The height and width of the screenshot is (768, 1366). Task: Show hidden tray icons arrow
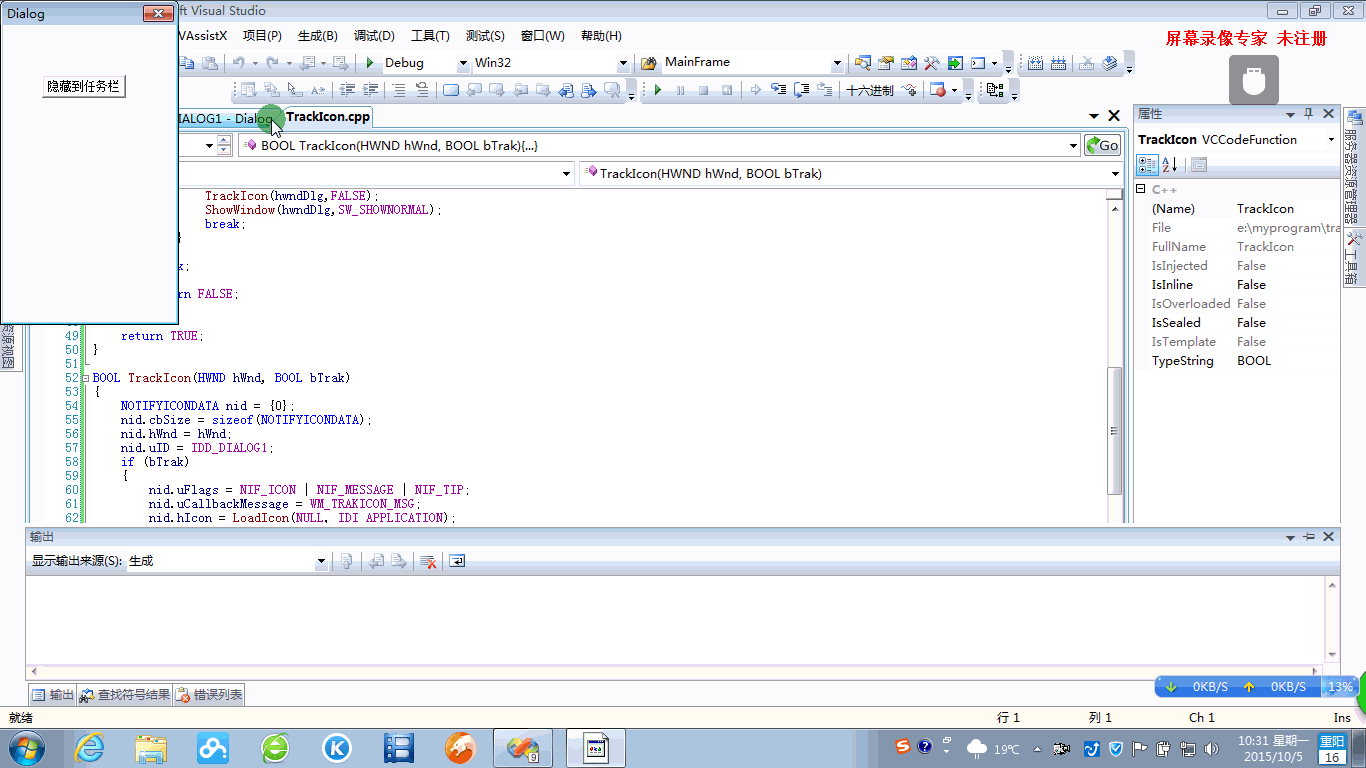coord(1037,749)
